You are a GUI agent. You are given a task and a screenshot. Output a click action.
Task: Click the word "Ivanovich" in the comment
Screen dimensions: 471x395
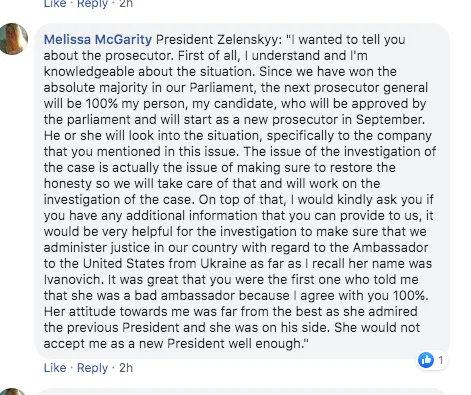pos(72,279)
